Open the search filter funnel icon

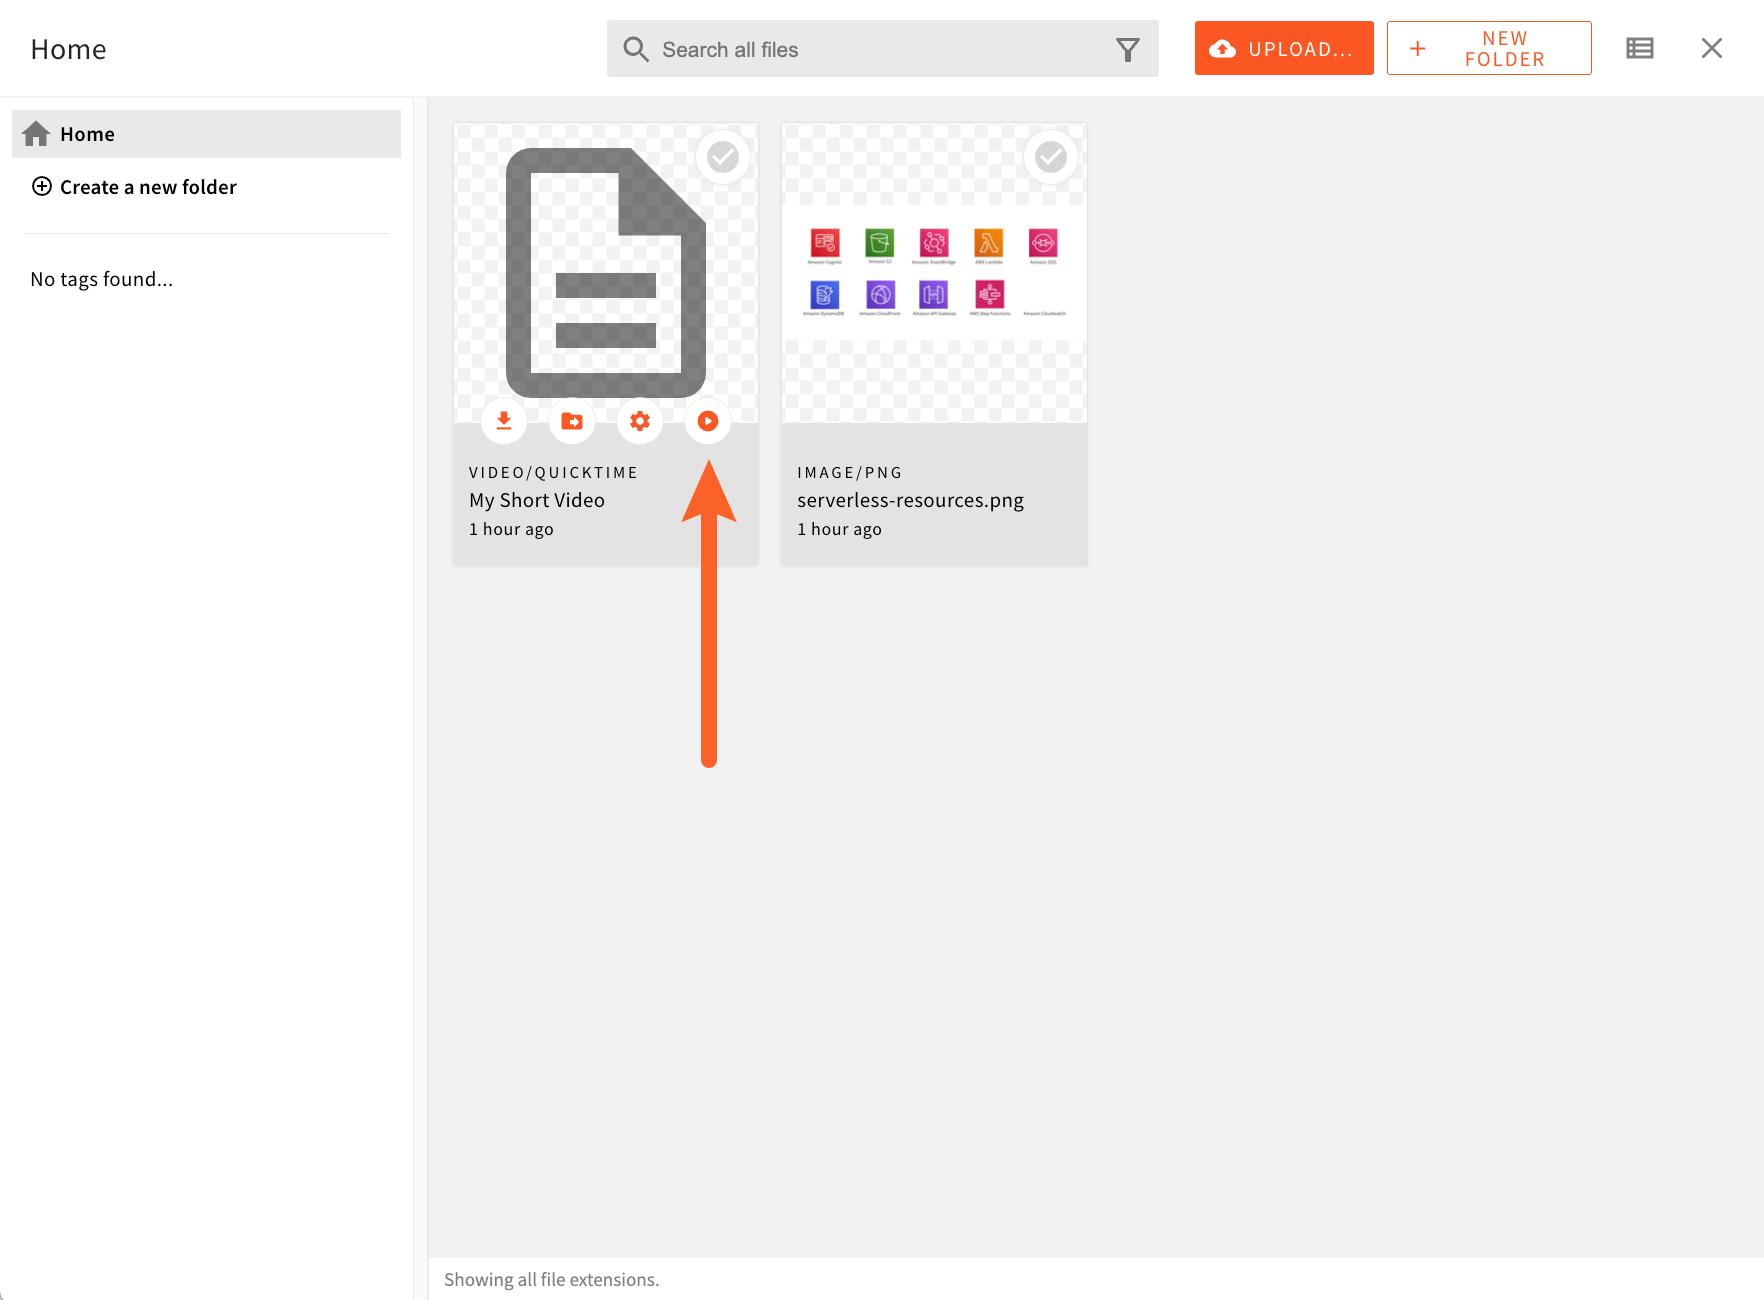point(1127,50)
